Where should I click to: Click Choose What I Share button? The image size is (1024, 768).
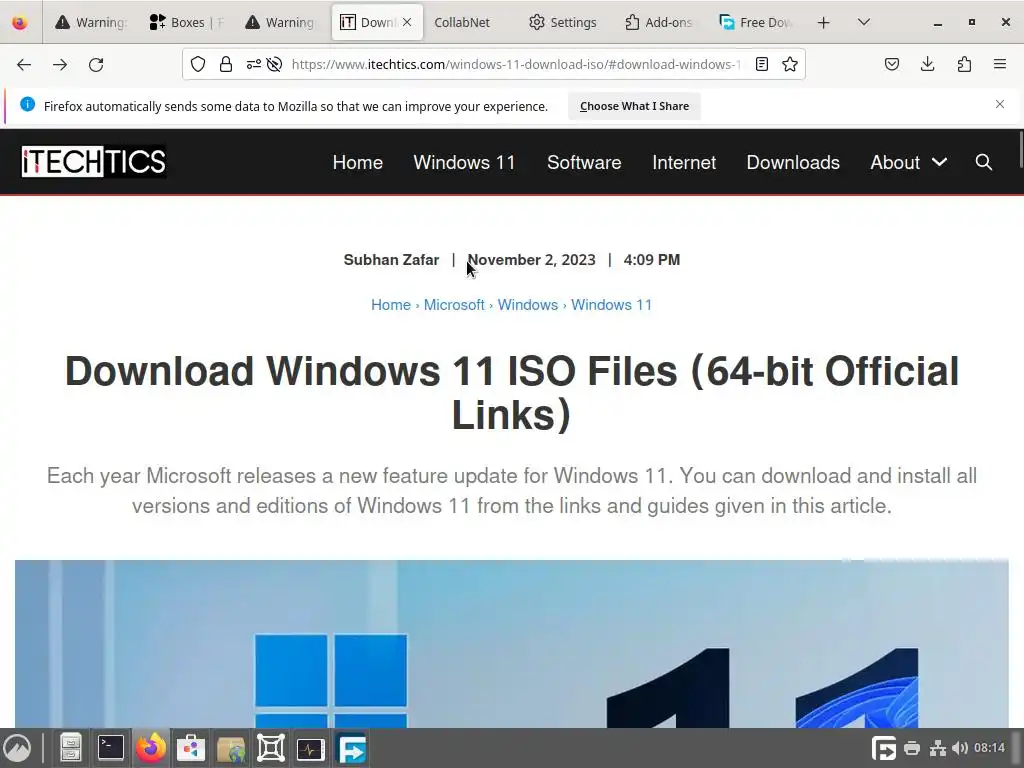(634, 106)
